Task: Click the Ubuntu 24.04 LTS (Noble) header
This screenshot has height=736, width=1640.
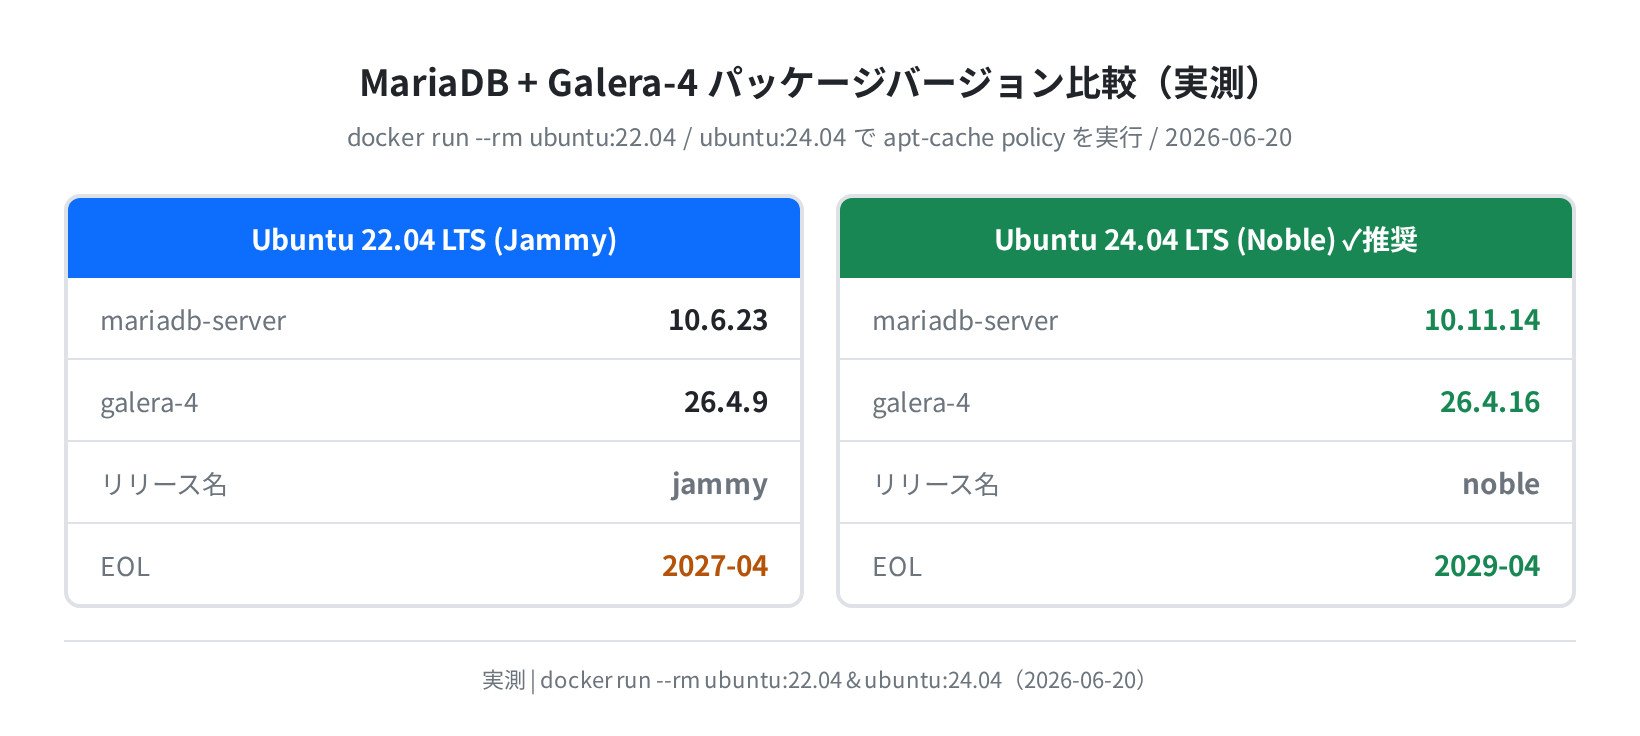Action: [1206, 238]
